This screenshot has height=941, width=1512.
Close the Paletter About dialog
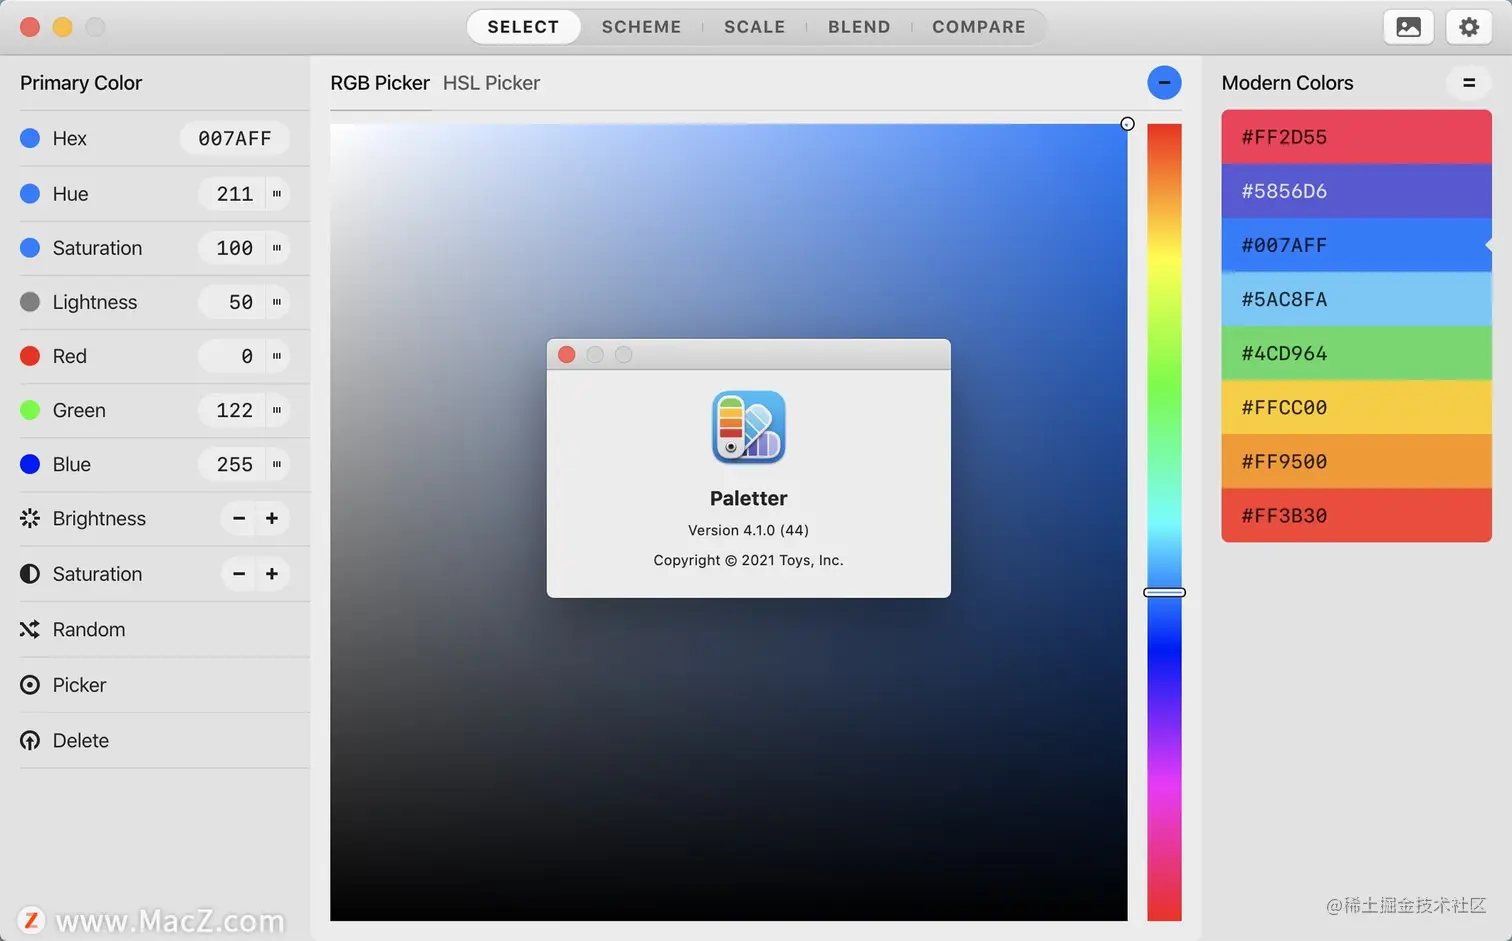click(566, 355)
